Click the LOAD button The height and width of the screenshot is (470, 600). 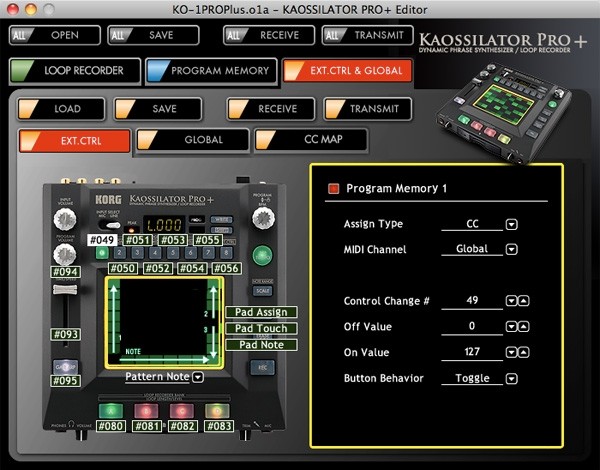click(61, 109)
